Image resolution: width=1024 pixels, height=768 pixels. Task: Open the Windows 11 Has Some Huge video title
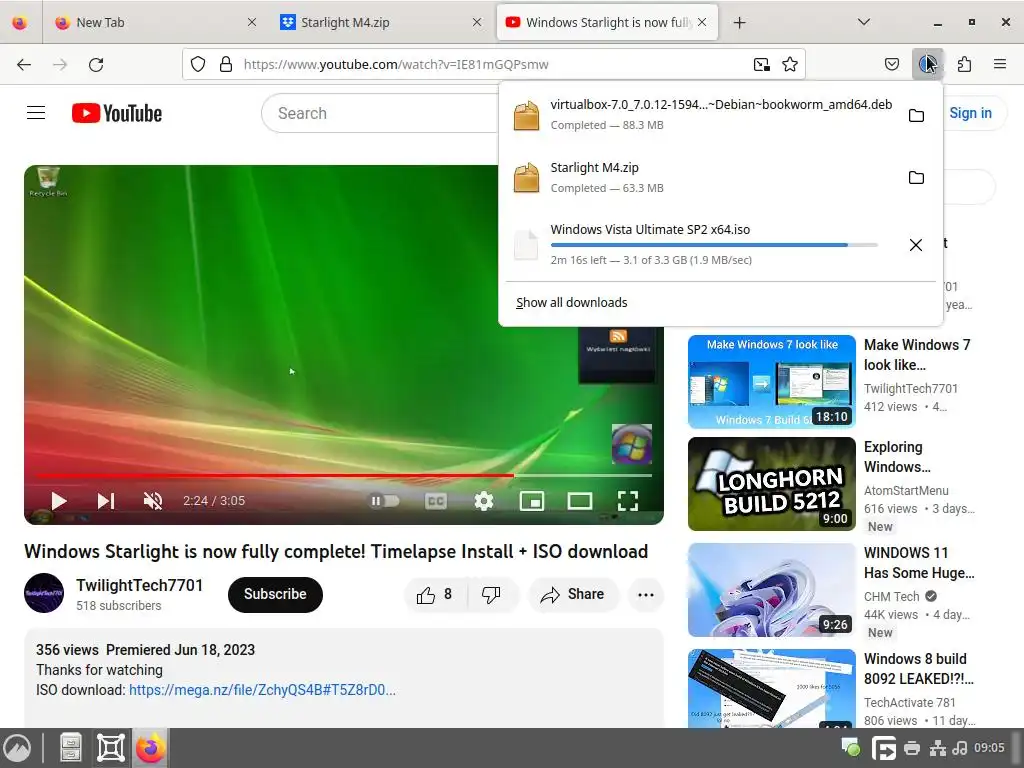(x=919, y=562)
